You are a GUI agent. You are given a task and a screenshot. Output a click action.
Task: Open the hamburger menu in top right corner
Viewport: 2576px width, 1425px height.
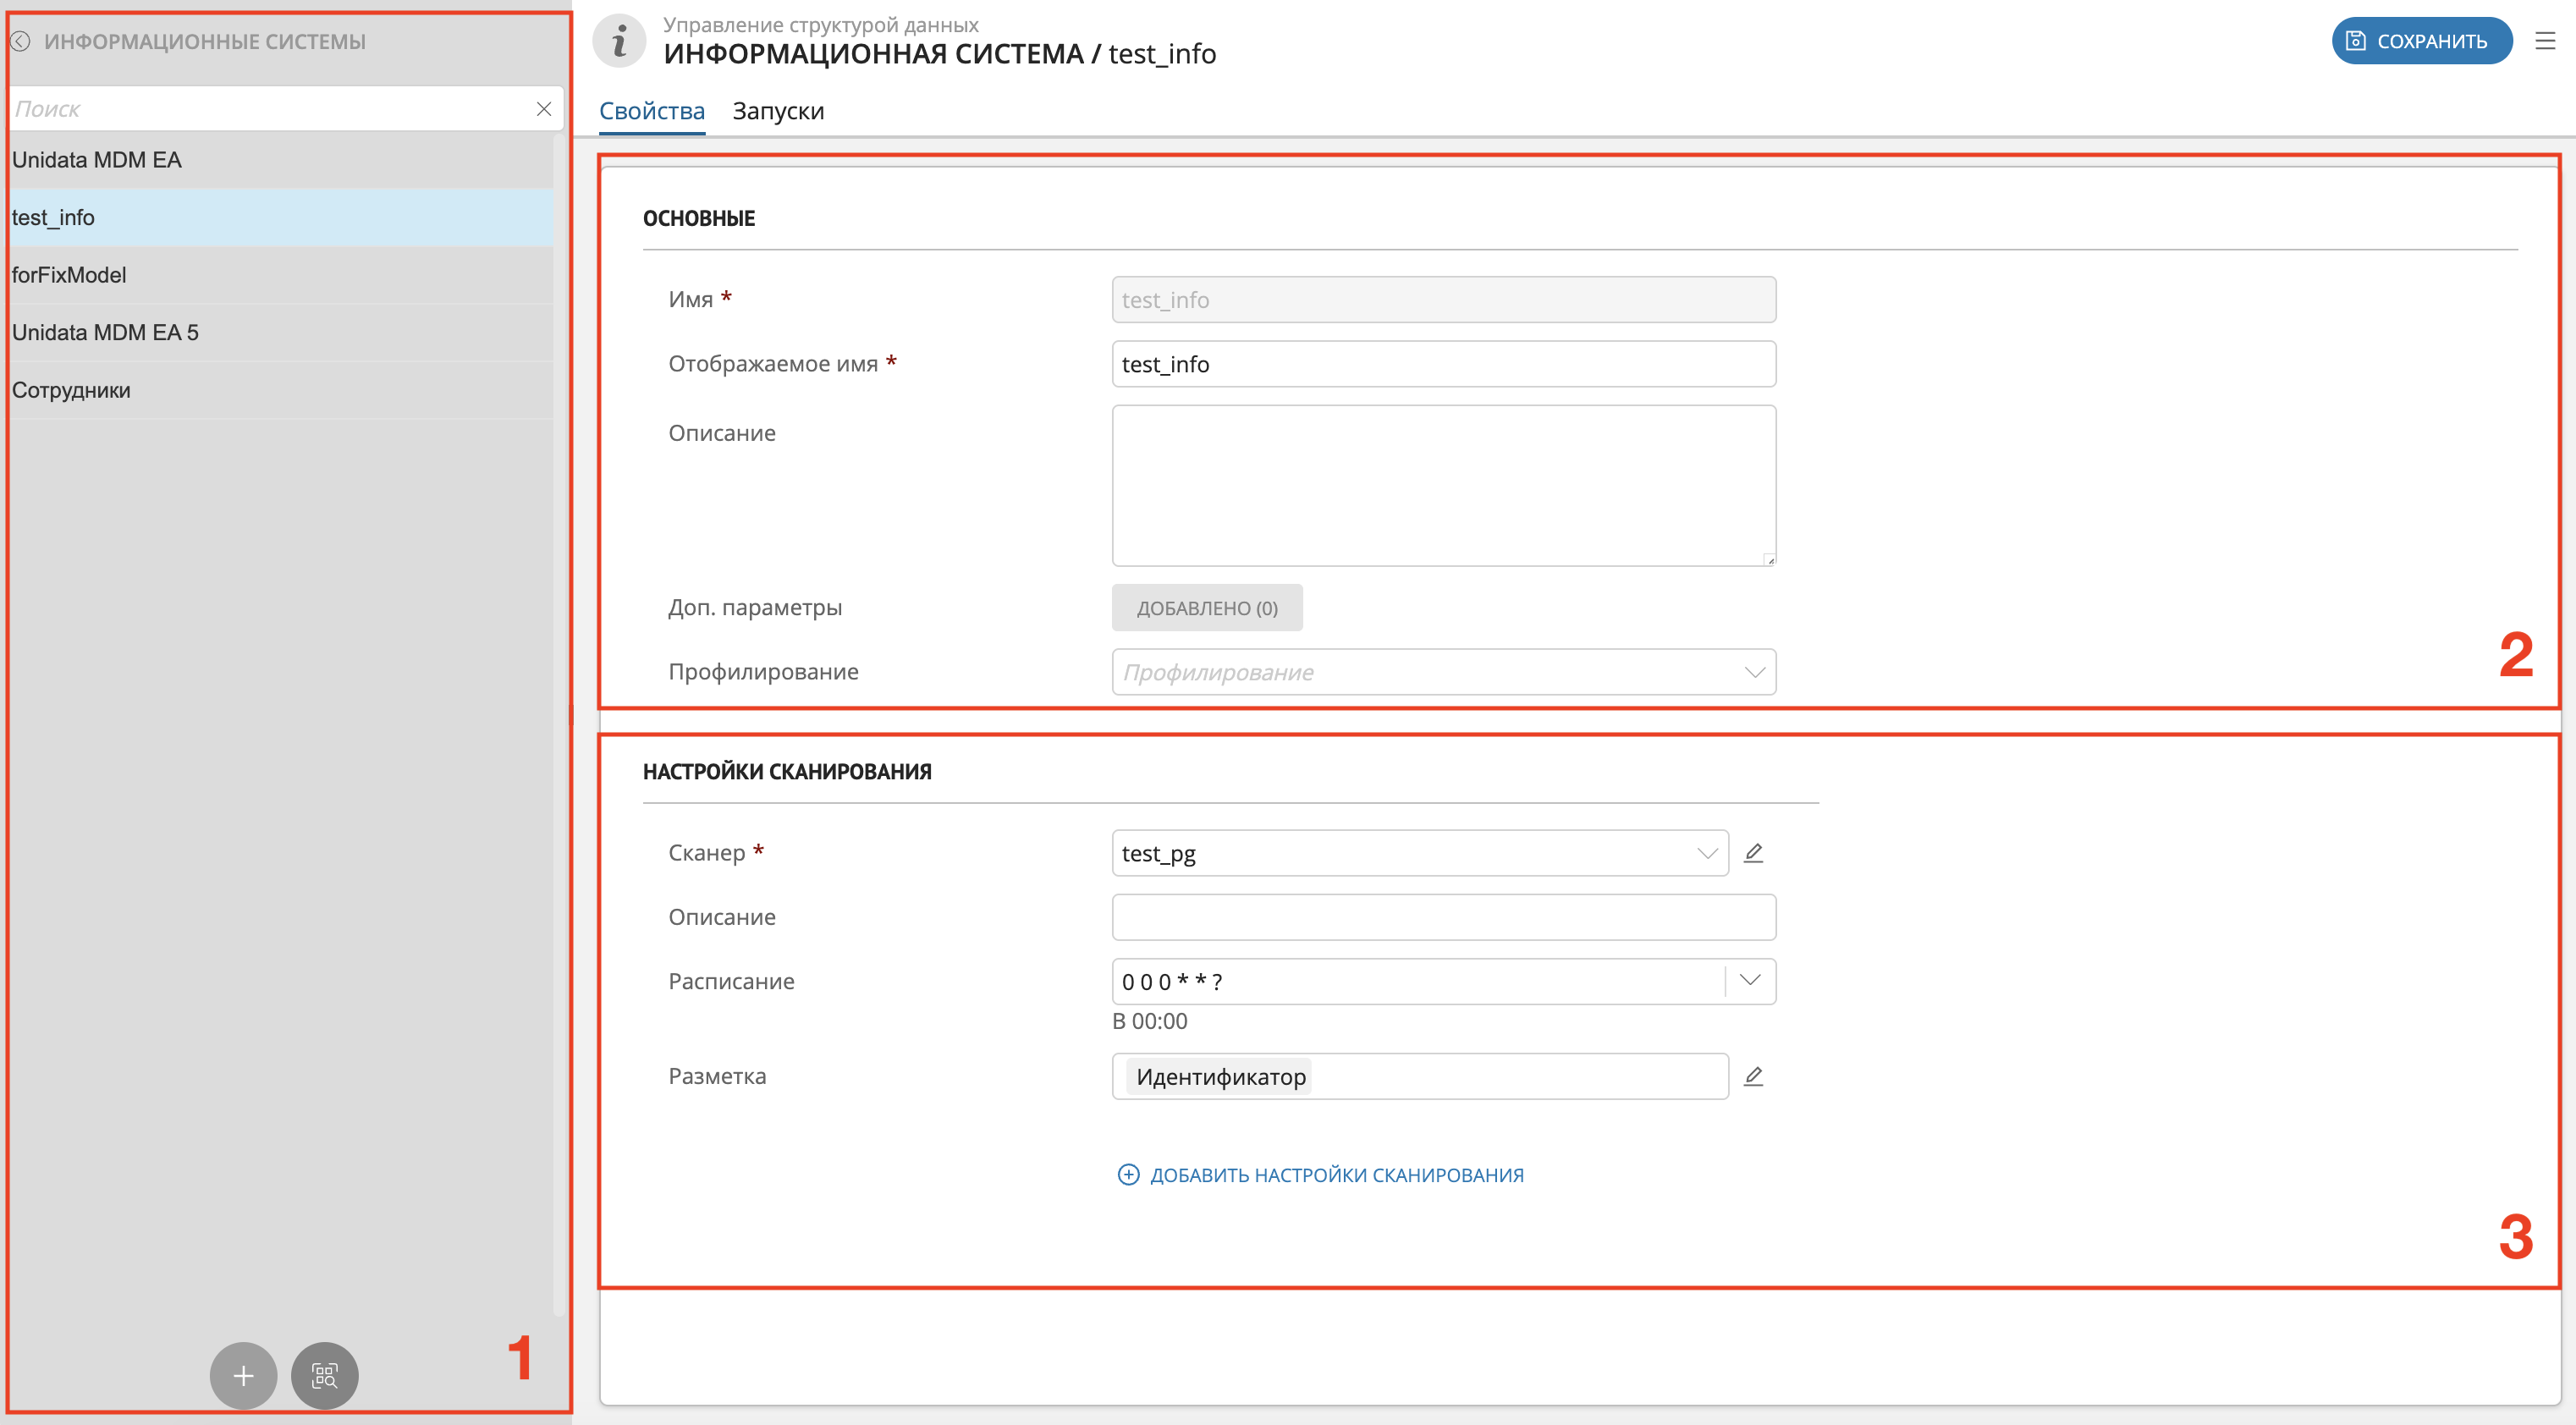pos(2546,40)
